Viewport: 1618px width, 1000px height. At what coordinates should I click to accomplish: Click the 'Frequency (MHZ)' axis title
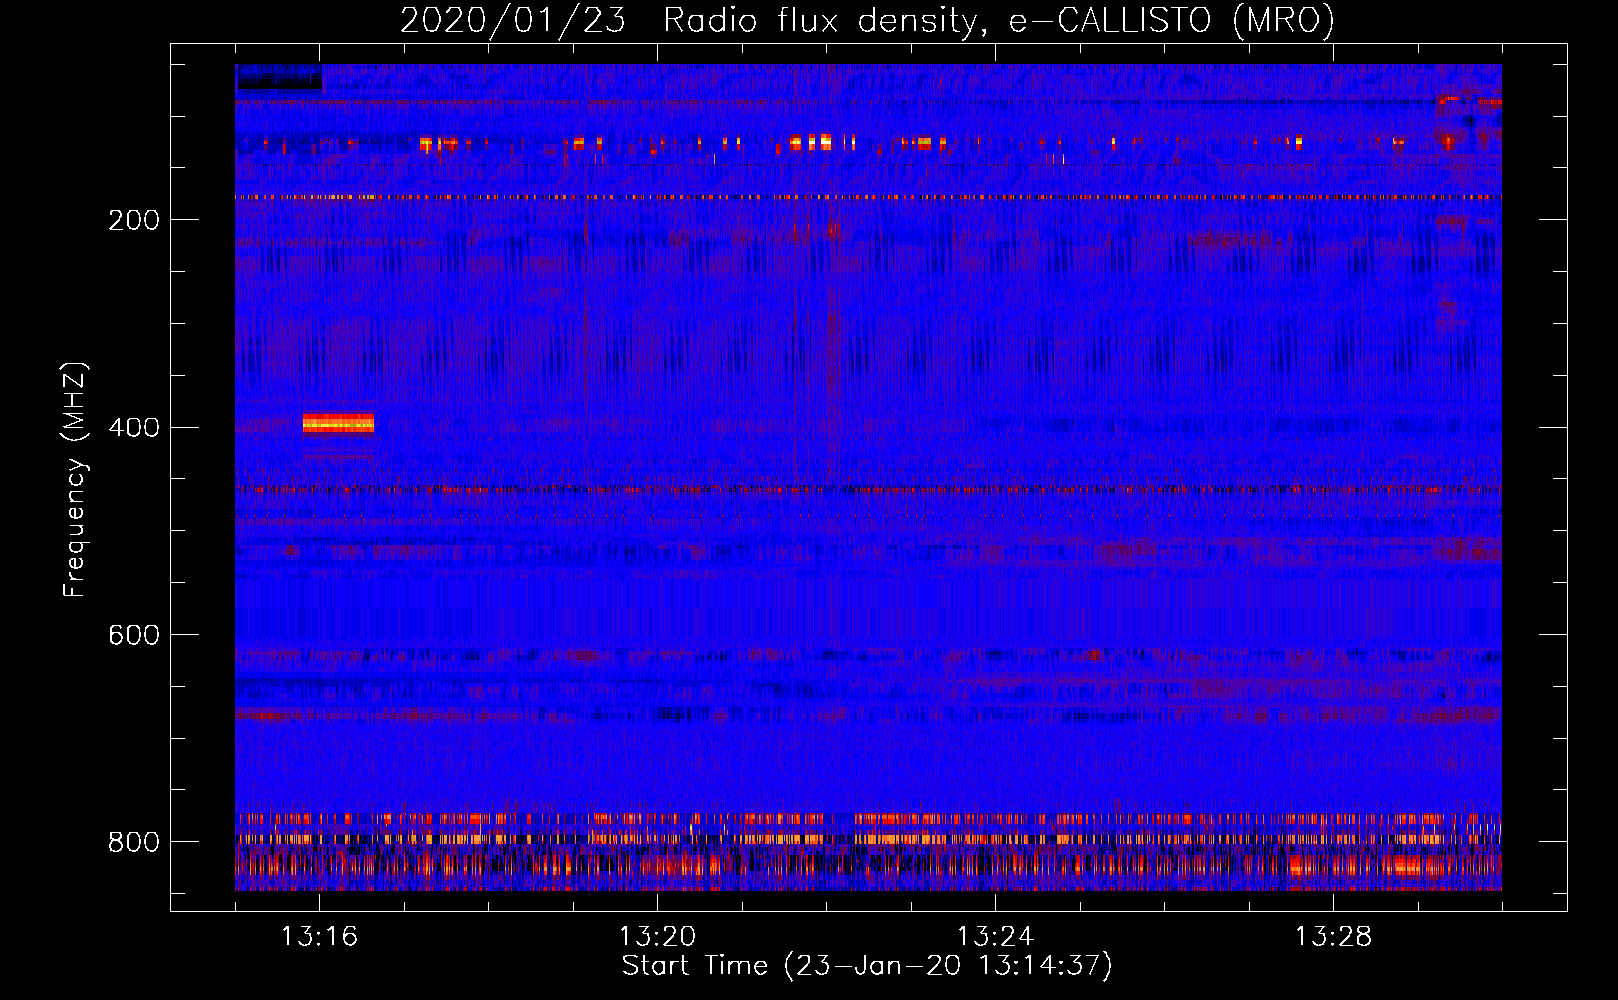(x=75, y=480)
